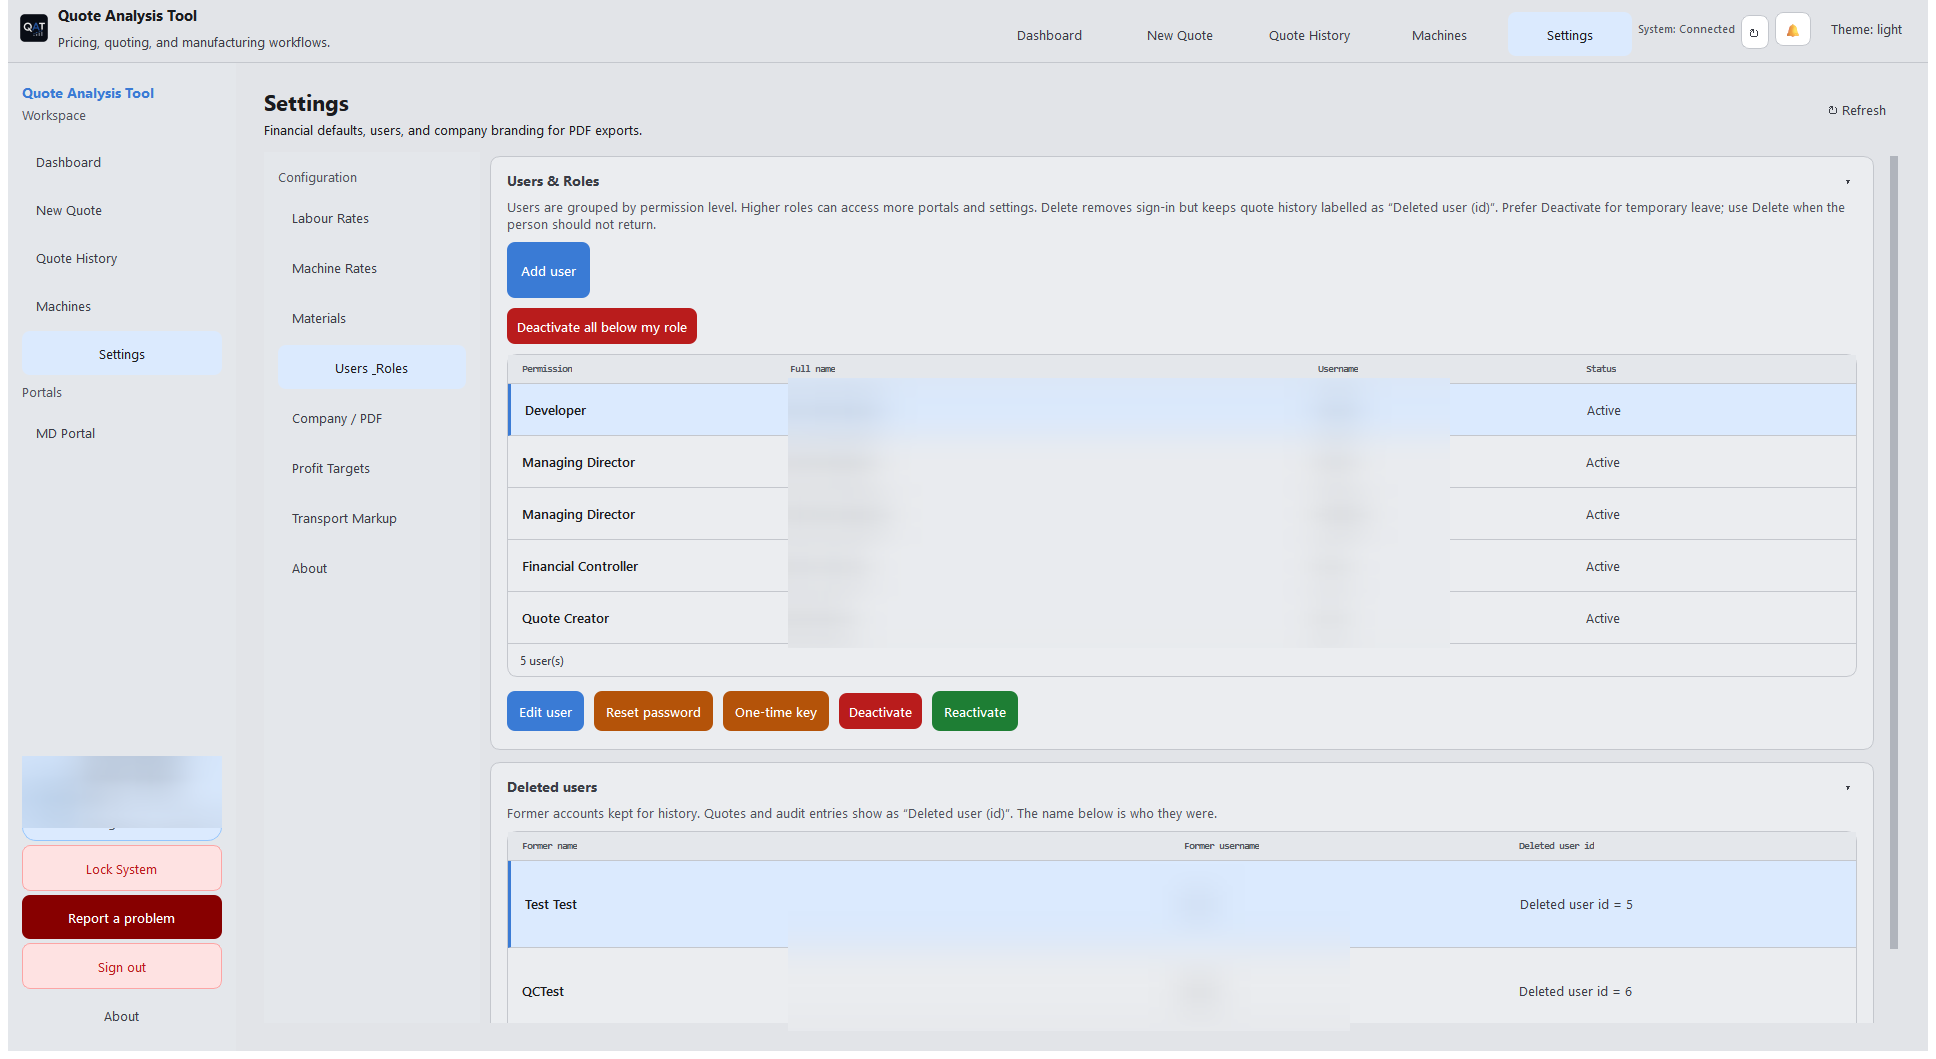The image size is (1936, 1059).
Task: Click the Edit user button
Action: [x=545, y=712]
